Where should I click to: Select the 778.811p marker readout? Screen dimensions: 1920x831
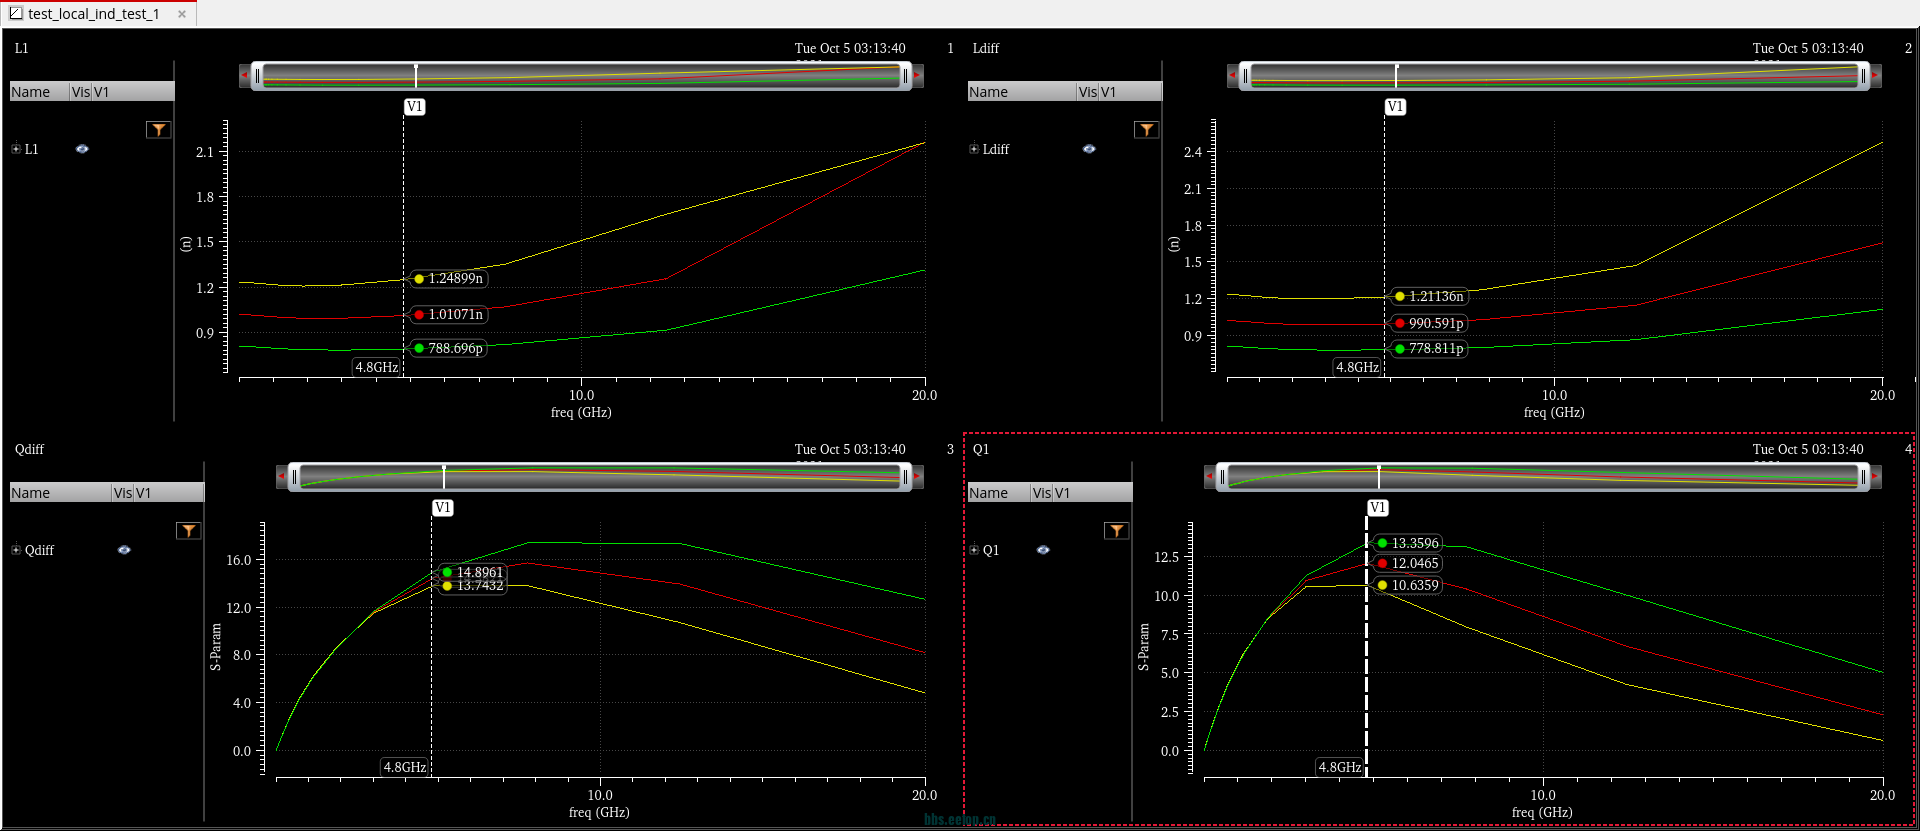coord(1428,349)
